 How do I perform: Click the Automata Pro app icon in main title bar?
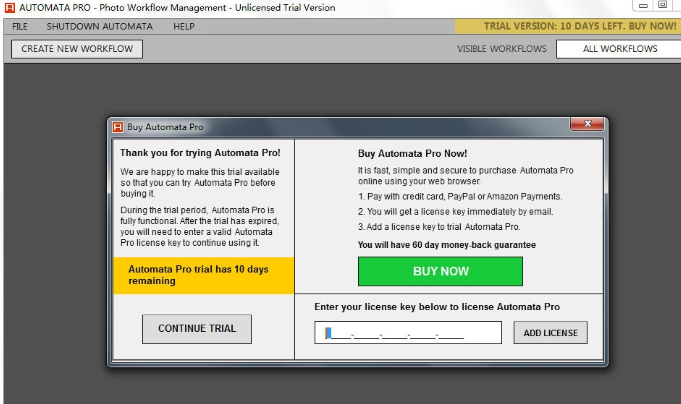(x=10, y=7)
